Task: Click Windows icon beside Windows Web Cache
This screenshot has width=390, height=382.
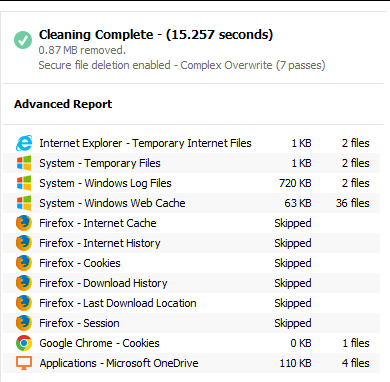Action: click(x=24, y=203)
